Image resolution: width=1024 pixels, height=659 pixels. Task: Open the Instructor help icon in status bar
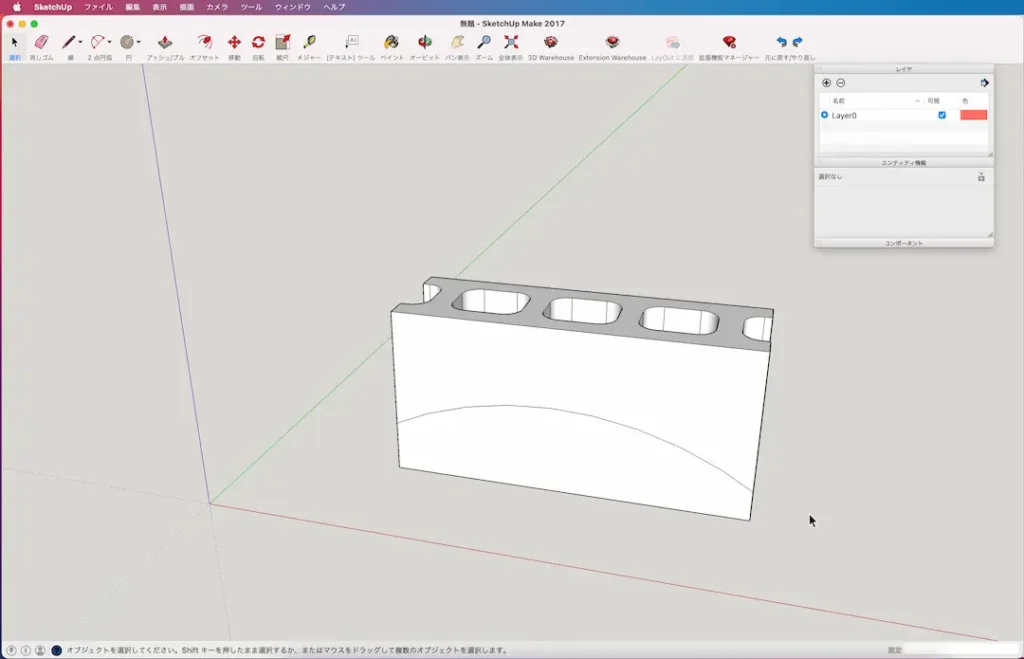[56, 651]
